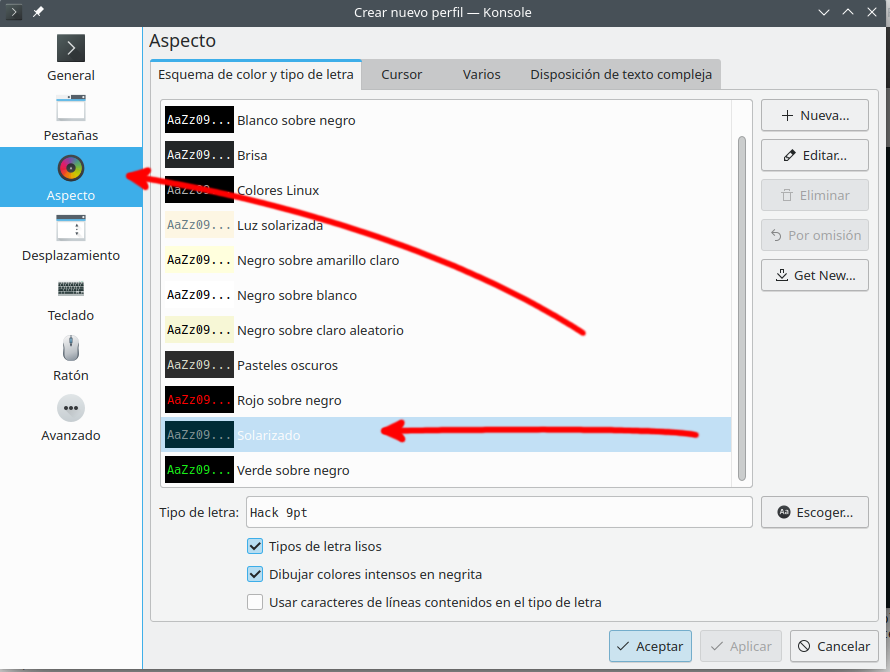
Task: Open font chooser with Escoger...
Action: pyautogui.click(x=814, y=512)
